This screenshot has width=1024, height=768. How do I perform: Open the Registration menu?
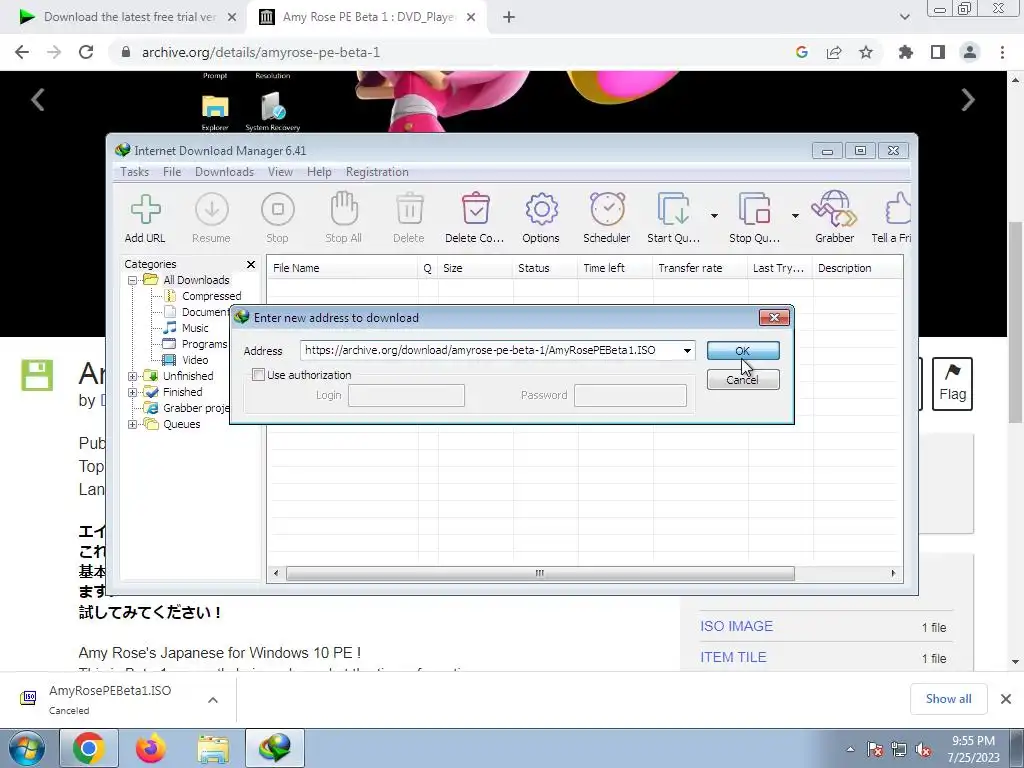(377, 172)
